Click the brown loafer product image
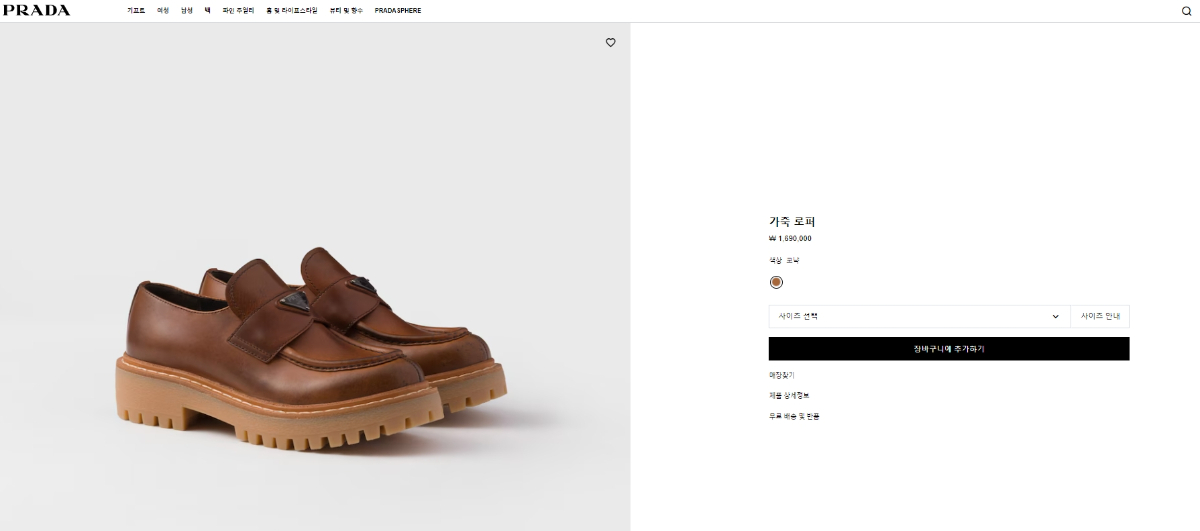 [x=315, y=350]
